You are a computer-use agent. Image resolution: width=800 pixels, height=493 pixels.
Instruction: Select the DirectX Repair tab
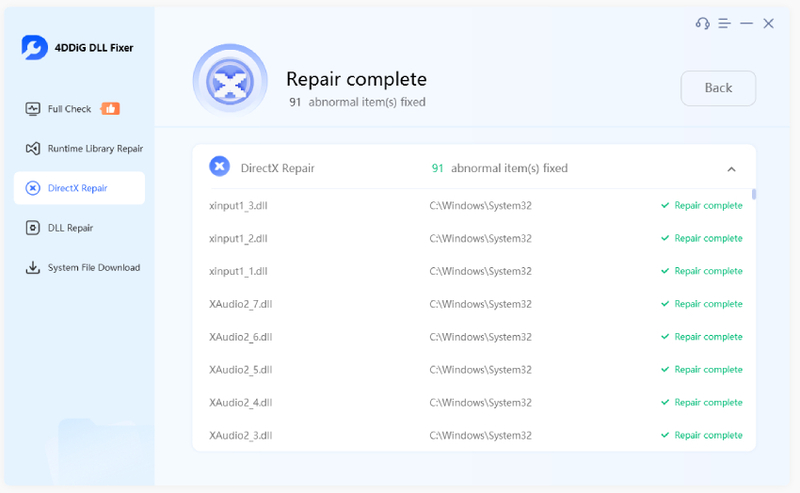(79, 188)
